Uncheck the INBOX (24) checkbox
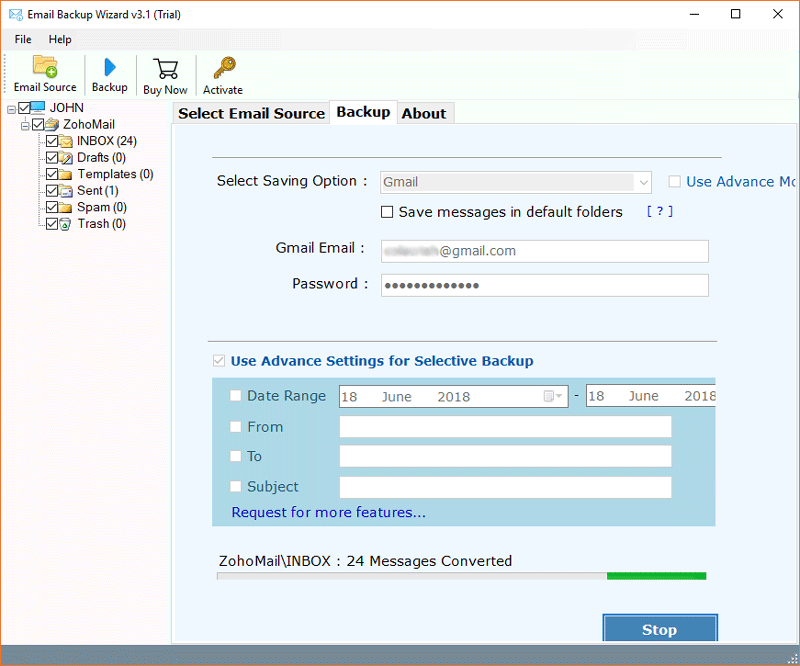This screenshot has width=800, height=666. click(52, 141)
